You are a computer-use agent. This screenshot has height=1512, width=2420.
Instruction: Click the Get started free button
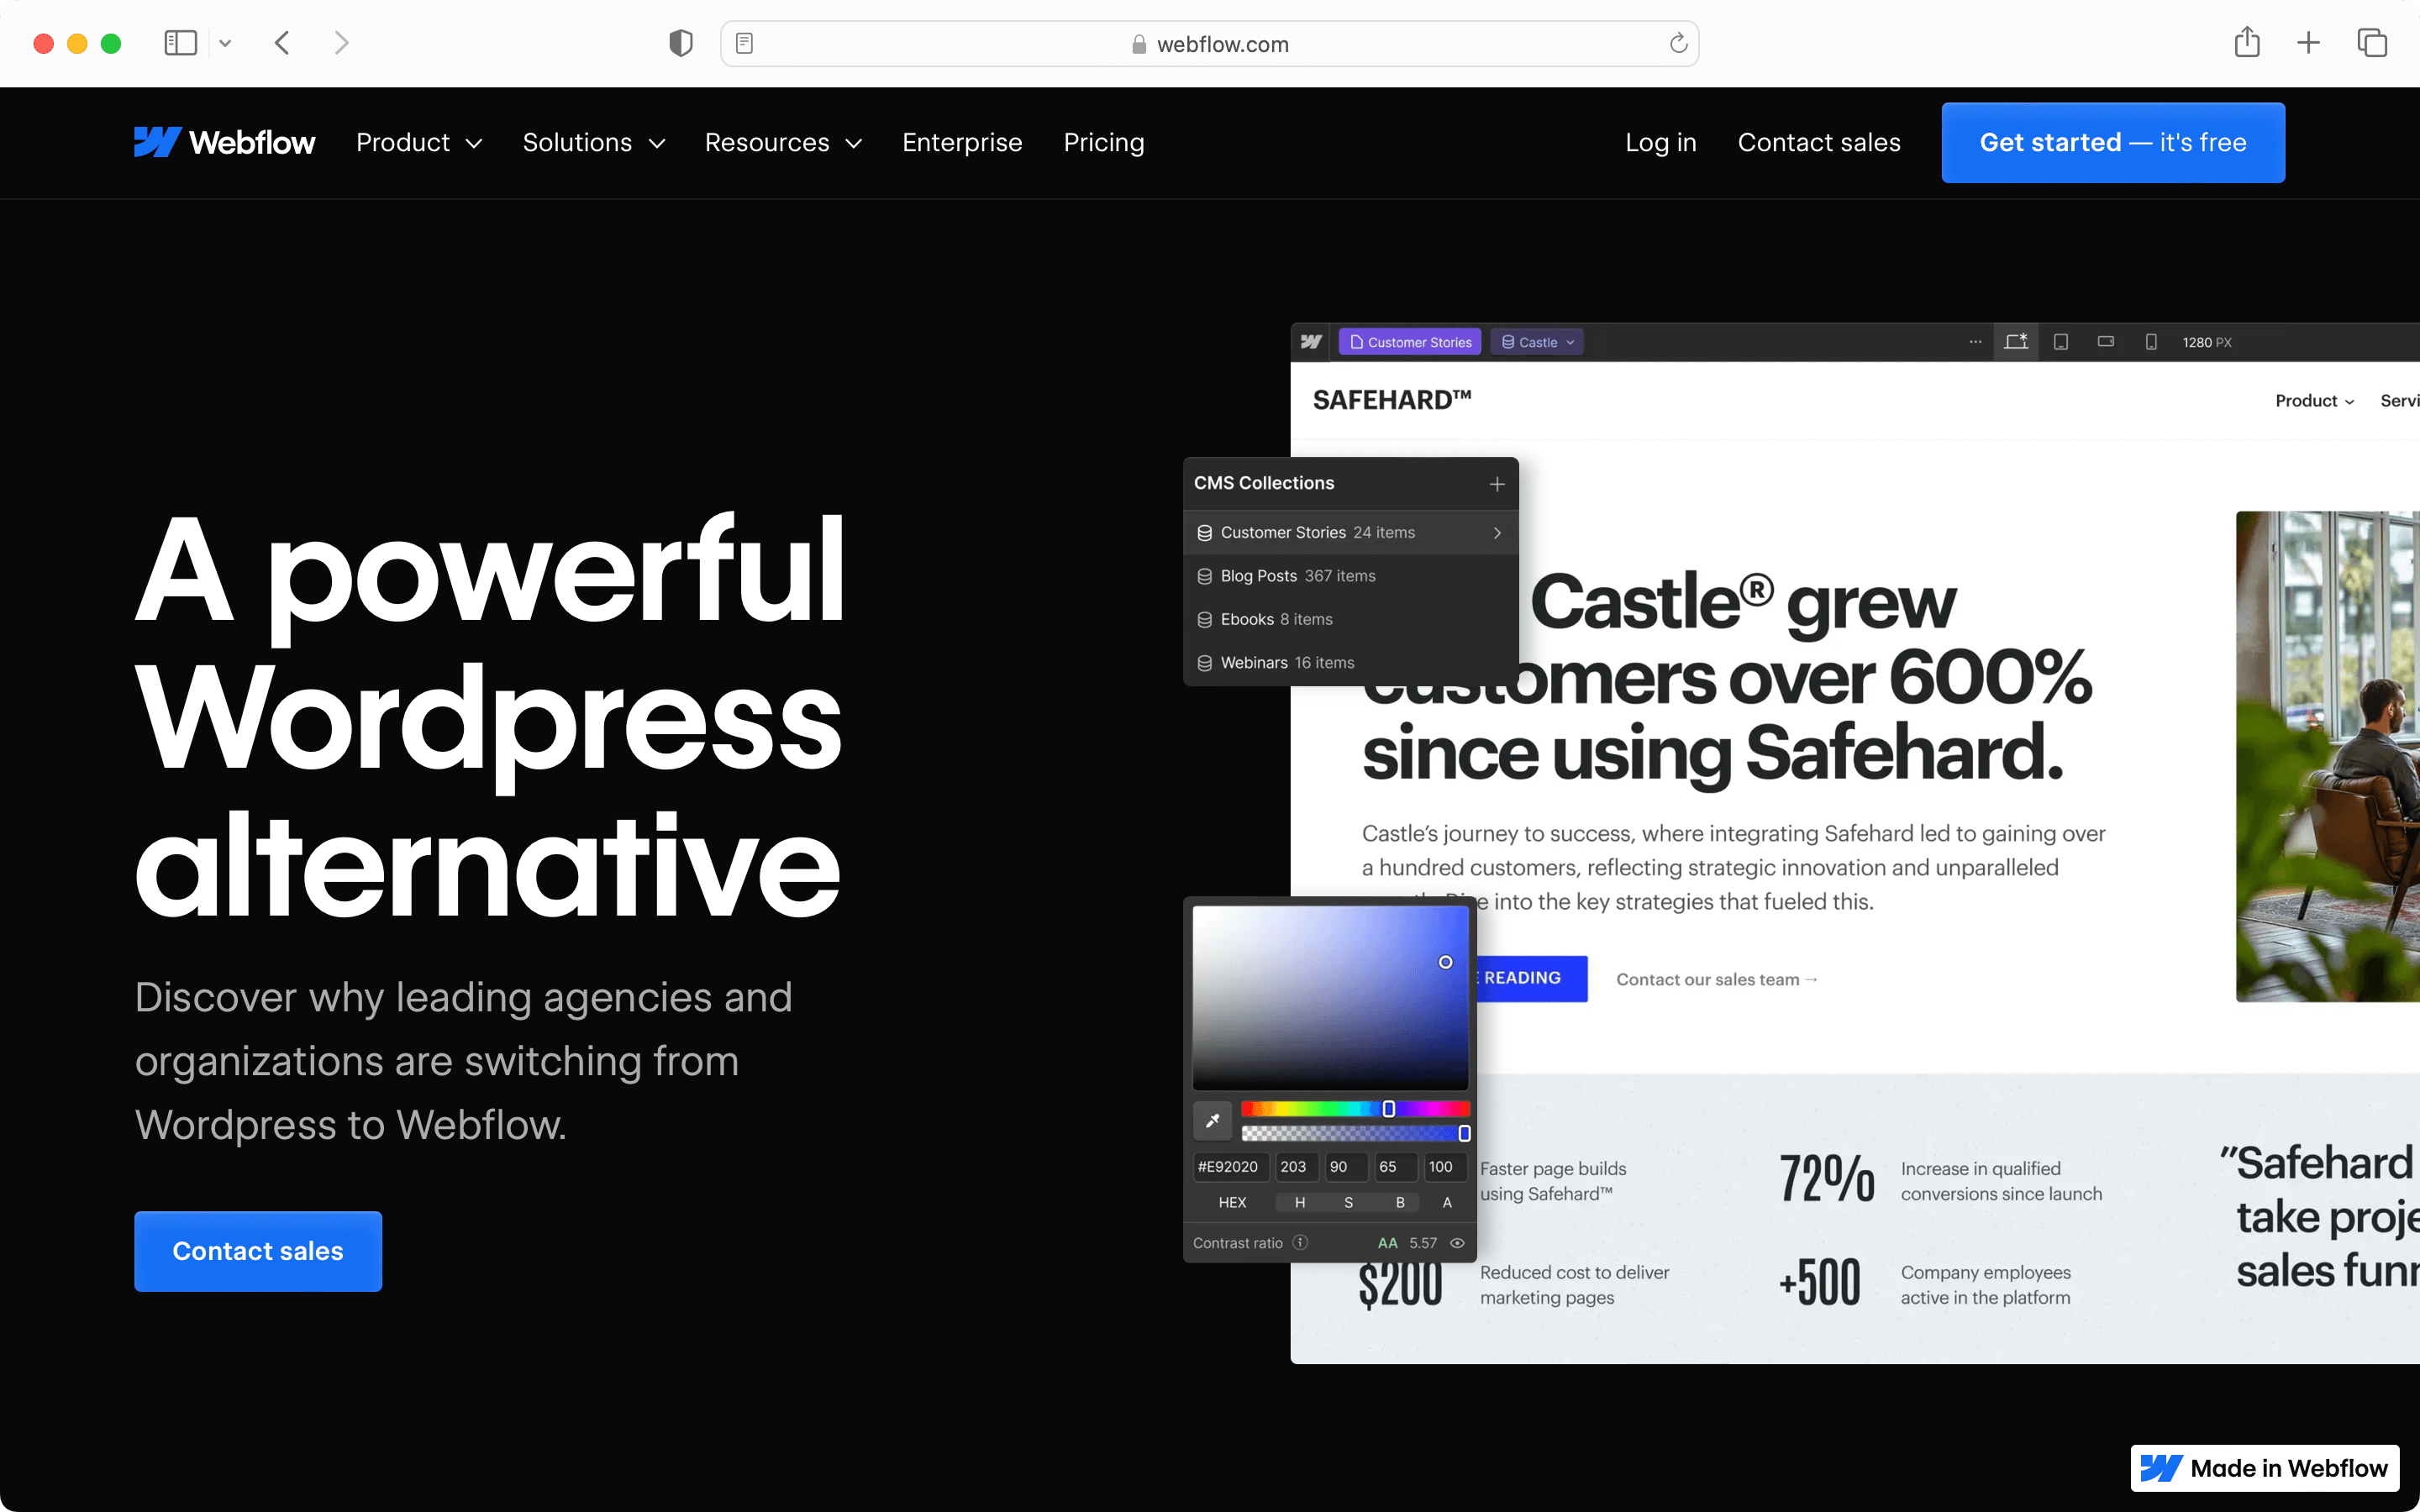(2113, 141)
